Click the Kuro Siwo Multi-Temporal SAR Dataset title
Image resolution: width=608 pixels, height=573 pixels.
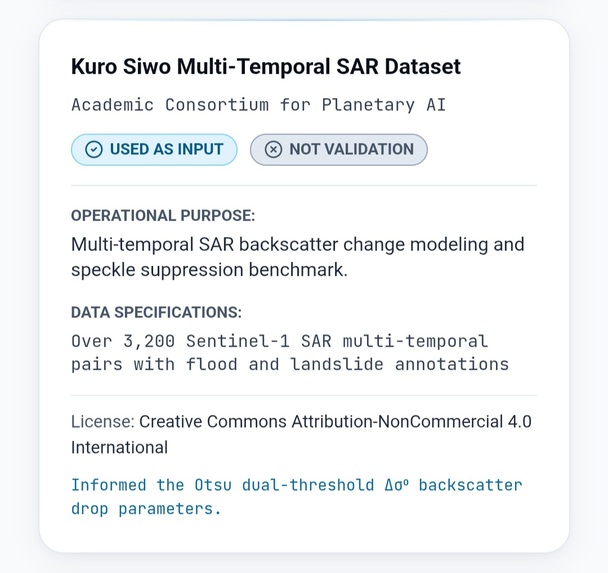266,66
